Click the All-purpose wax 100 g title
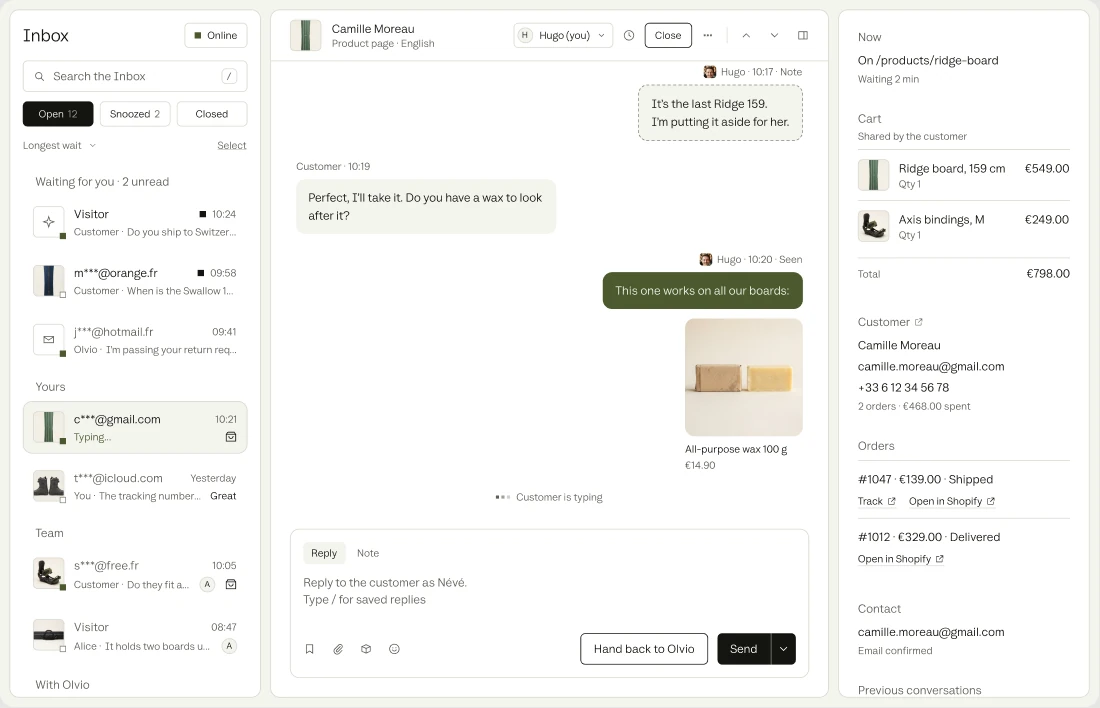Image resolution: width=1100 pixels, height=708 pixels. 736,449
